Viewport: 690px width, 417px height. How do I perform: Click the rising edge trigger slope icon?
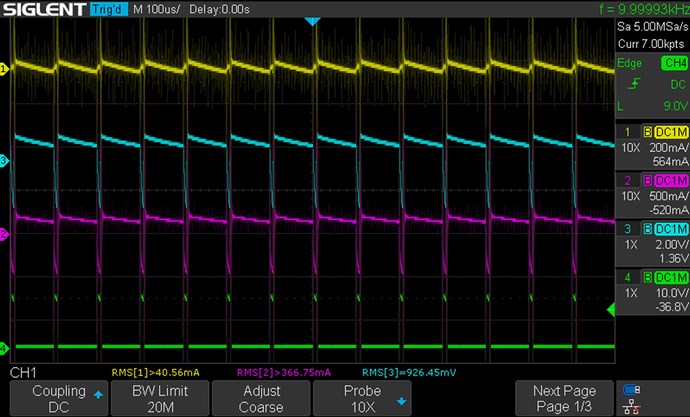(633, 84)
